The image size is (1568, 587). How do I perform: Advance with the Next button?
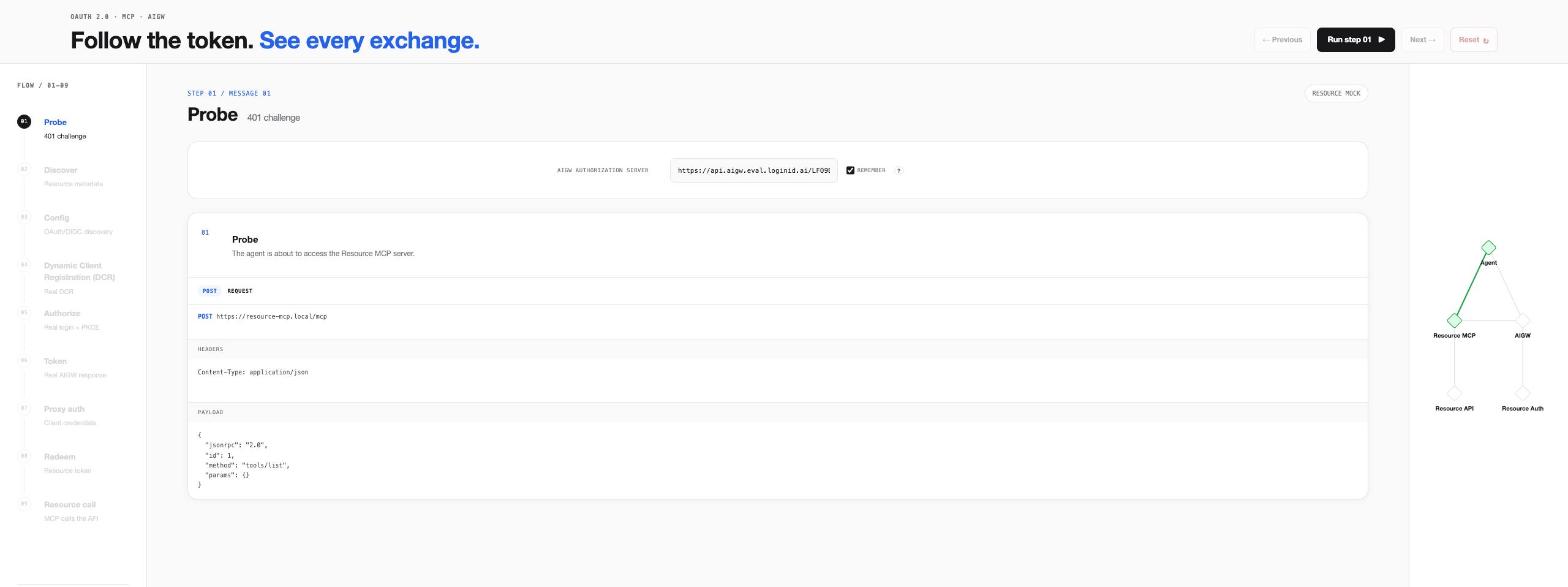pos(1422,40)
